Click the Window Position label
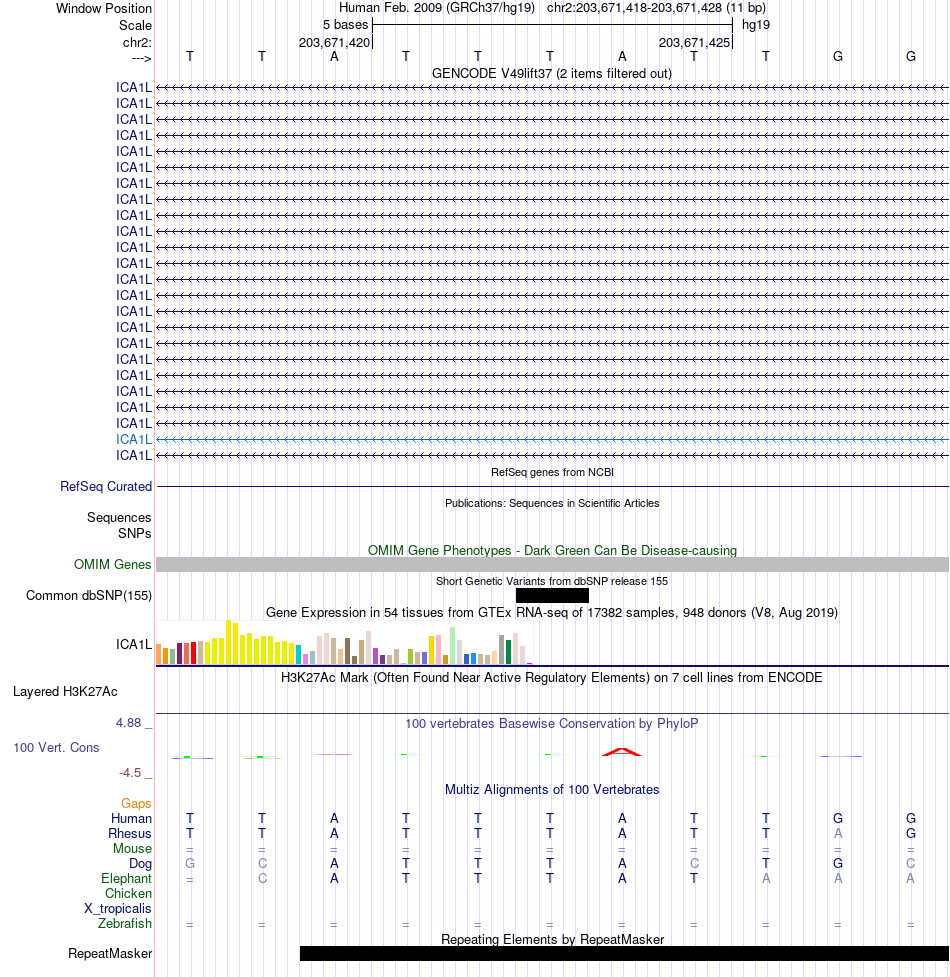 103,9
